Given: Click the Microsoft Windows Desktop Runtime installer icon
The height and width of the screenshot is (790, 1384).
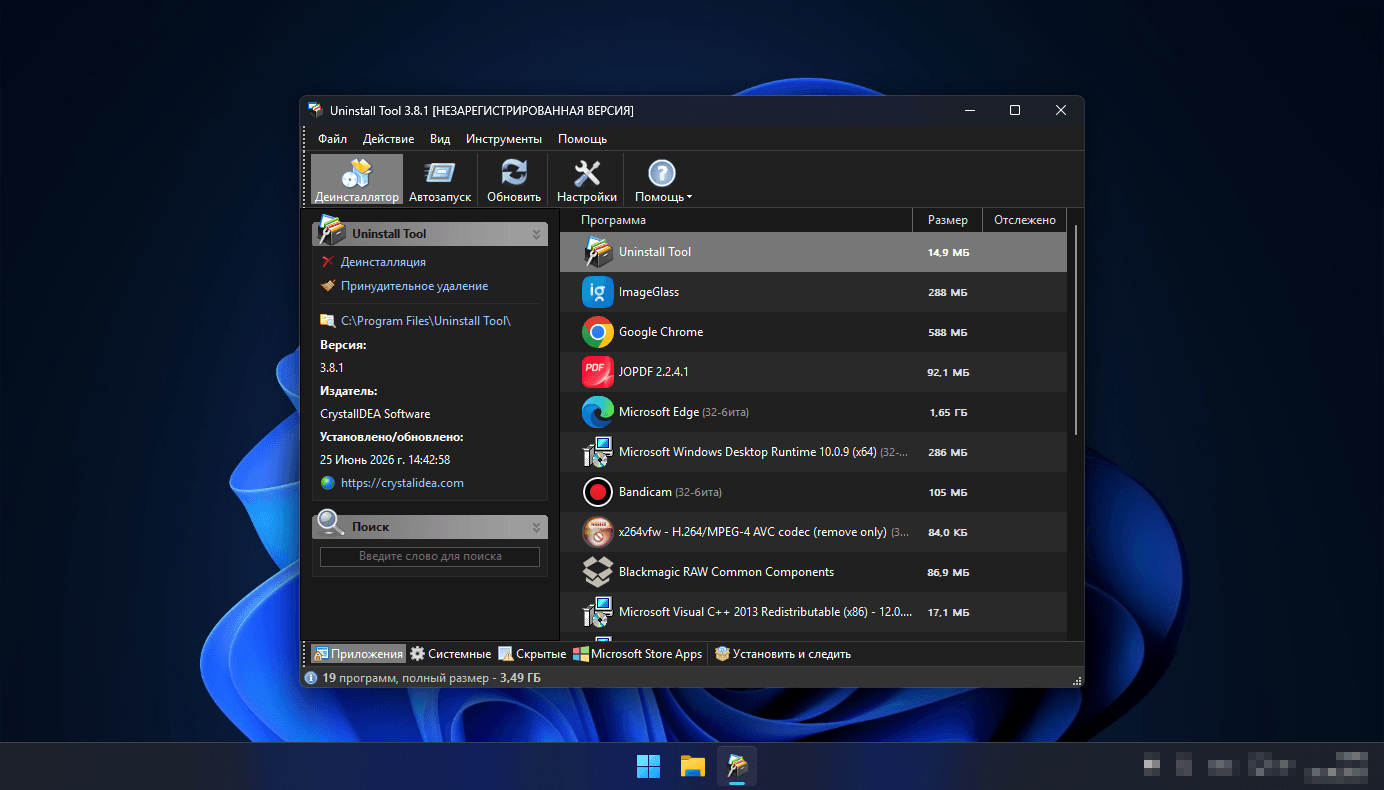Looking at the screenshot, I should (x=598, y=452).
